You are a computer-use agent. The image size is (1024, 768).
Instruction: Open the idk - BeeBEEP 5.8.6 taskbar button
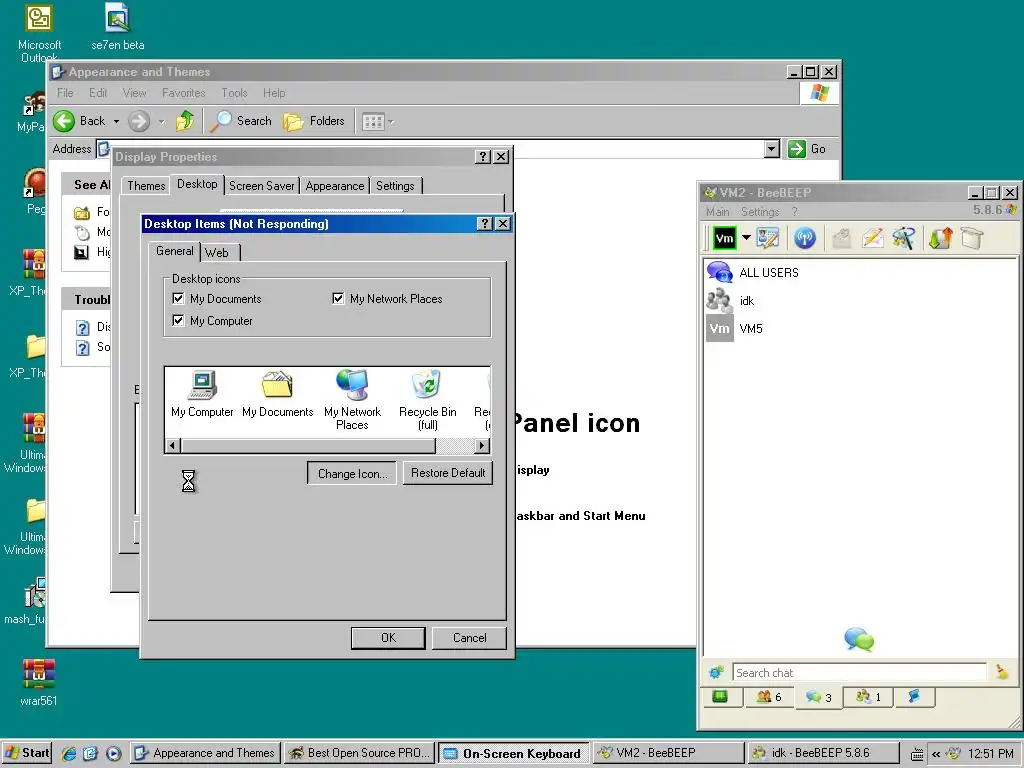tap(823, 753)
